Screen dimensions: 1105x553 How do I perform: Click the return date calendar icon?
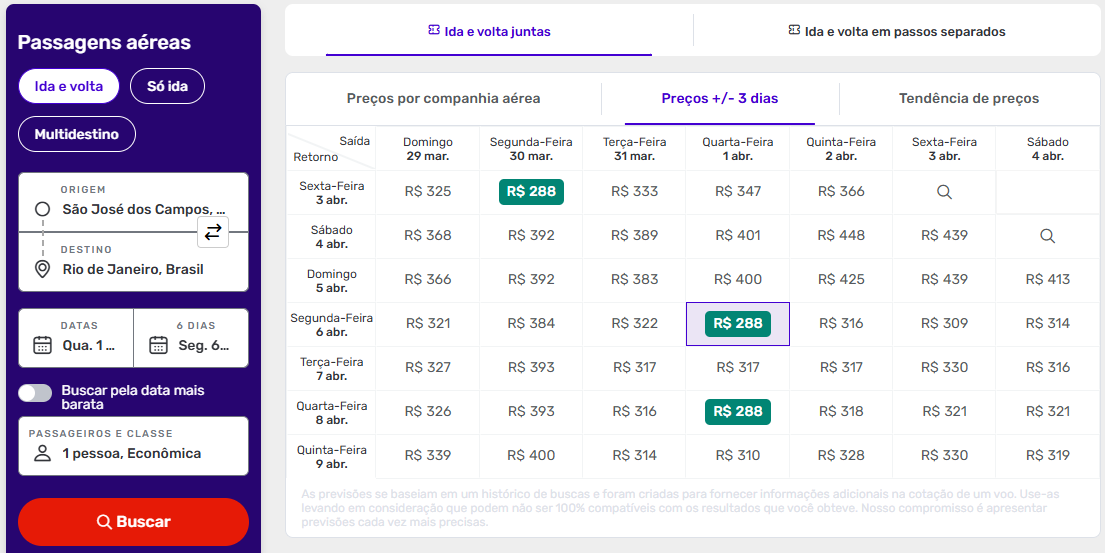[x=158, y=345]
